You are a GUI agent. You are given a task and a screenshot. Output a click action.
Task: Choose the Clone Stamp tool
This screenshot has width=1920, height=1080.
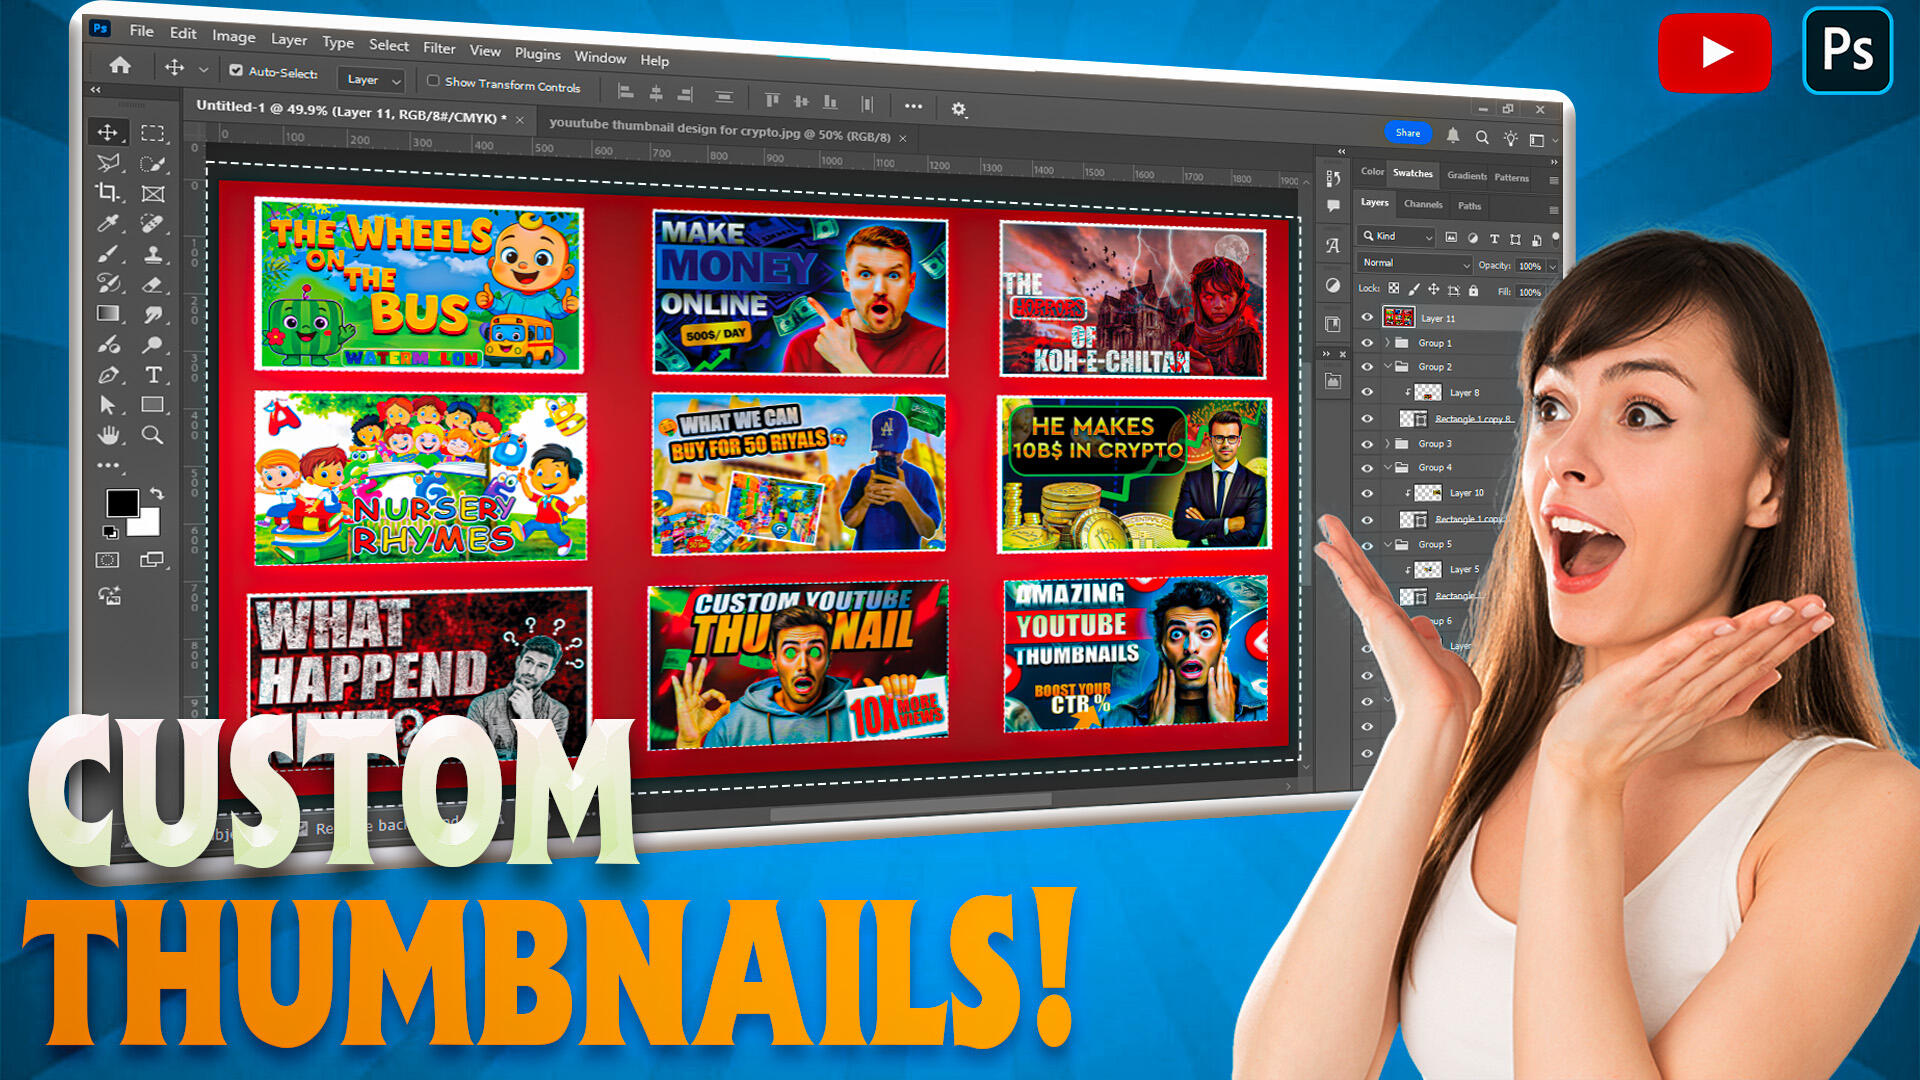(152, 254)
